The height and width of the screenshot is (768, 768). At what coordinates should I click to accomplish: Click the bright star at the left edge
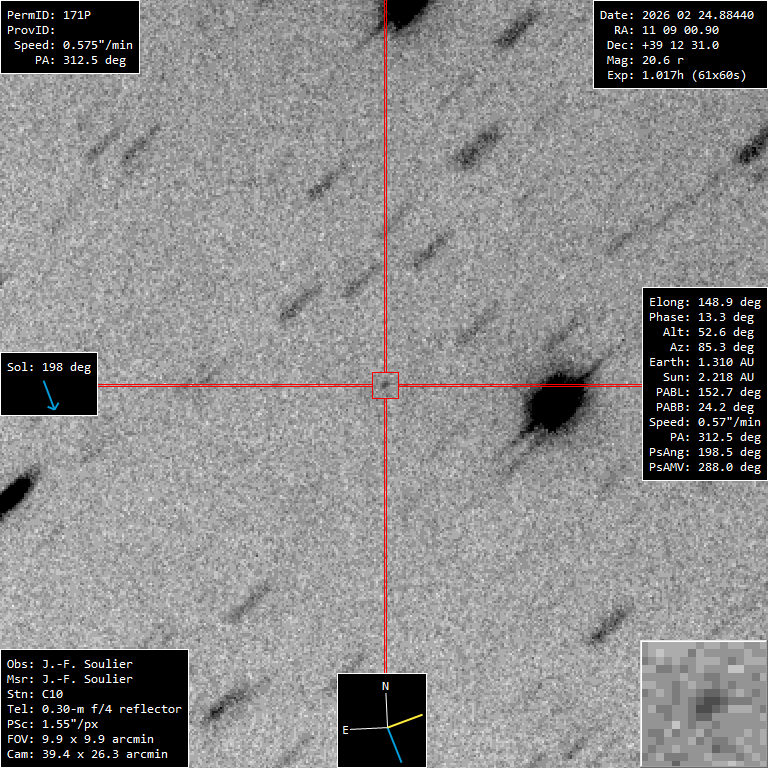[12, 494]
